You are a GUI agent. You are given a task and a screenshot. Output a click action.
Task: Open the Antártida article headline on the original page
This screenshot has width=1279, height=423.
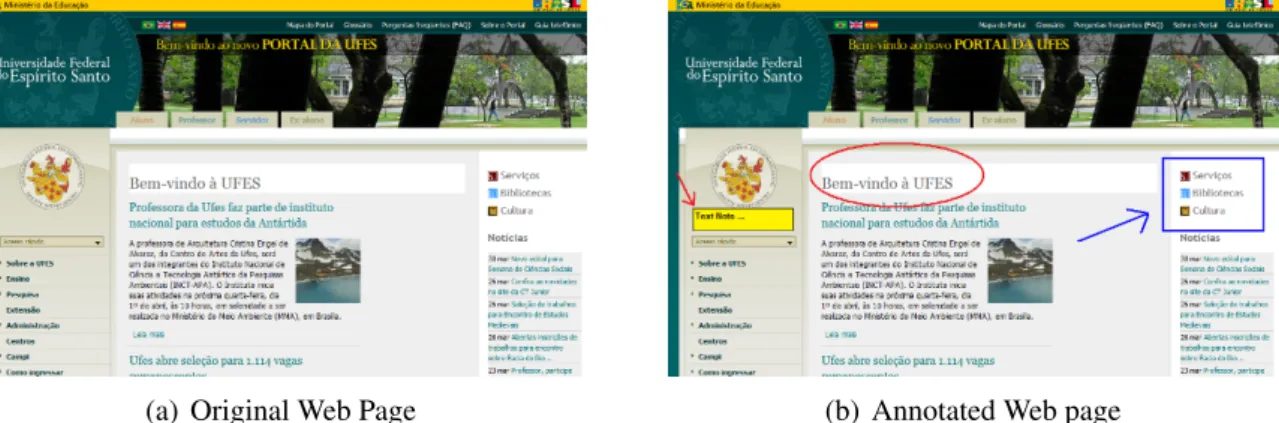(231, 214)
